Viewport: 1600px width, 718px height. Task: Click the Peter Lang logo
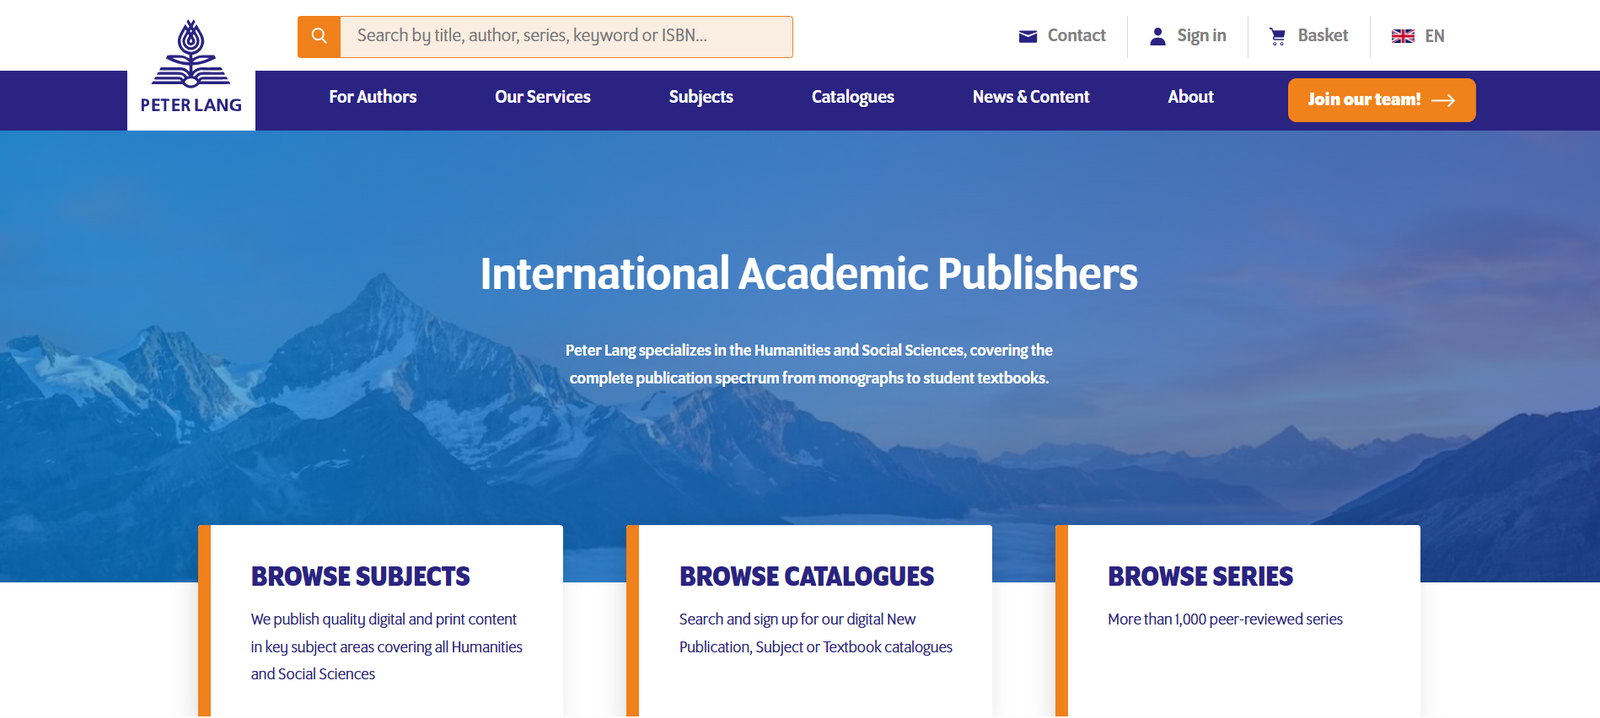[191, 68]
